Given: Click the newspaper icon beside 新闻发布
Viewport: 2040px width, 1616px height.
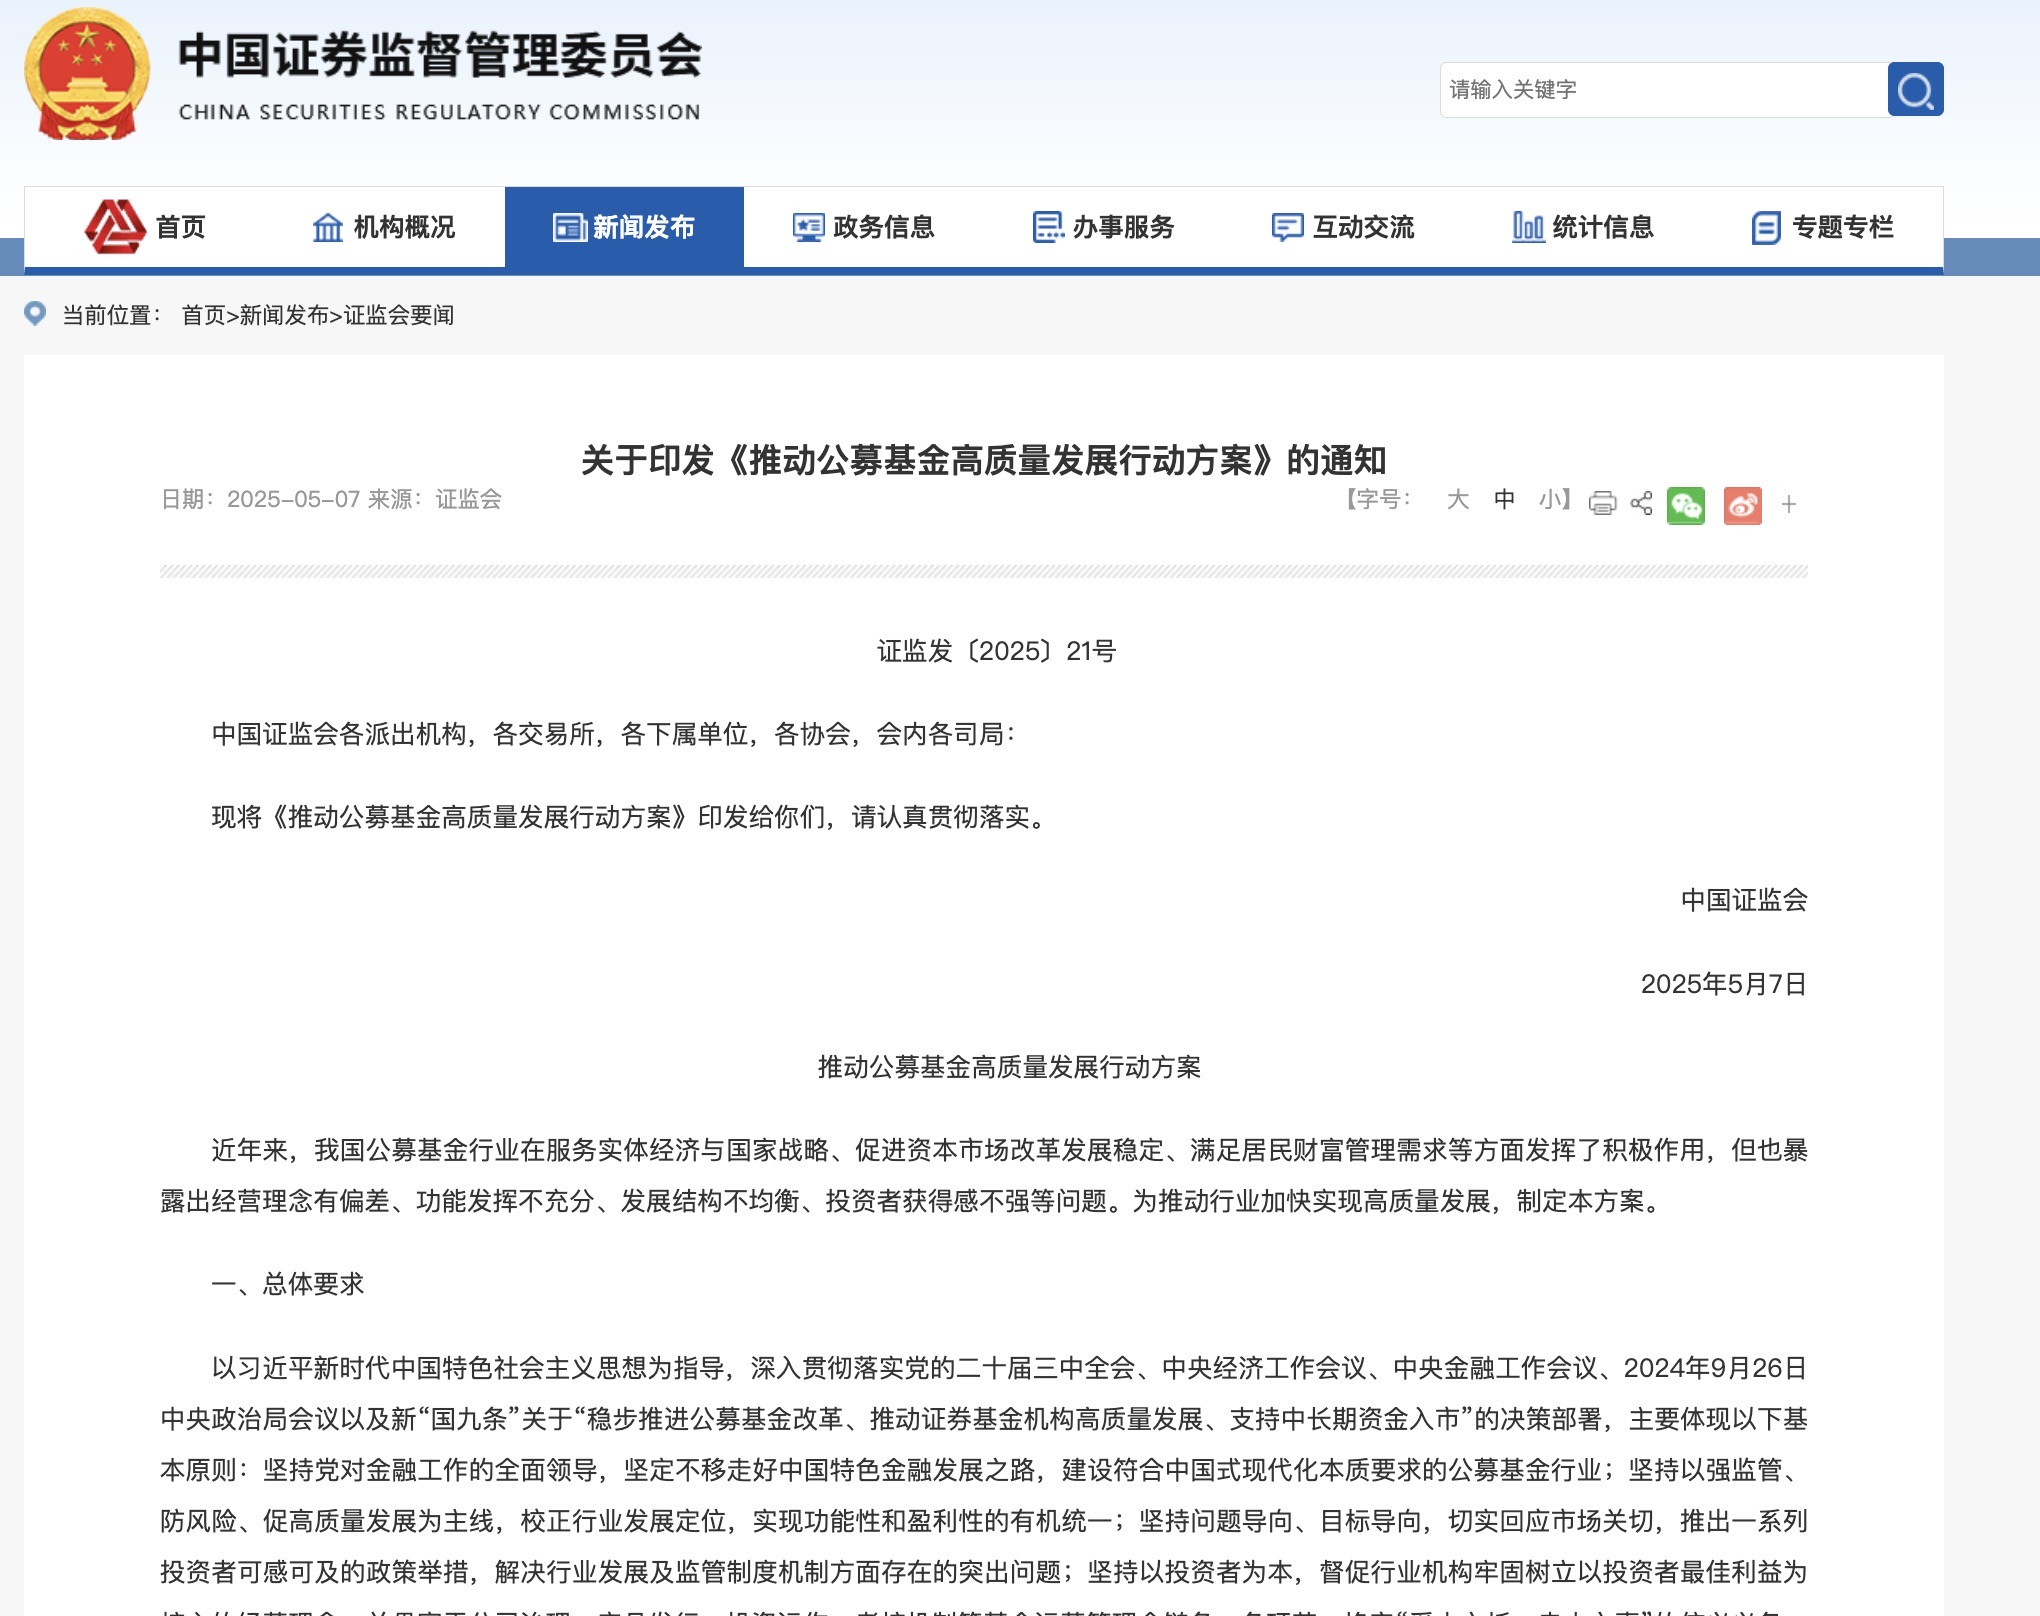Looking at the screenshot, I should point(569,228).
